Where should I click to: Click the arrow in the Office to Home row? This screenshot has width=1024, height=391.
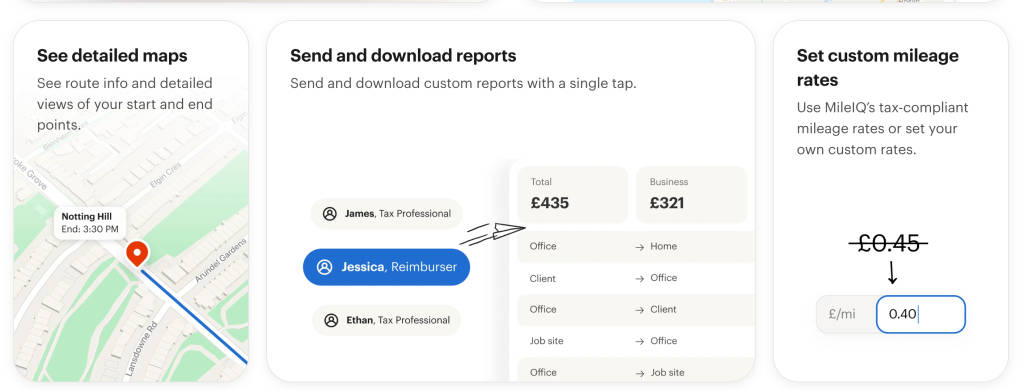[639, 247]
